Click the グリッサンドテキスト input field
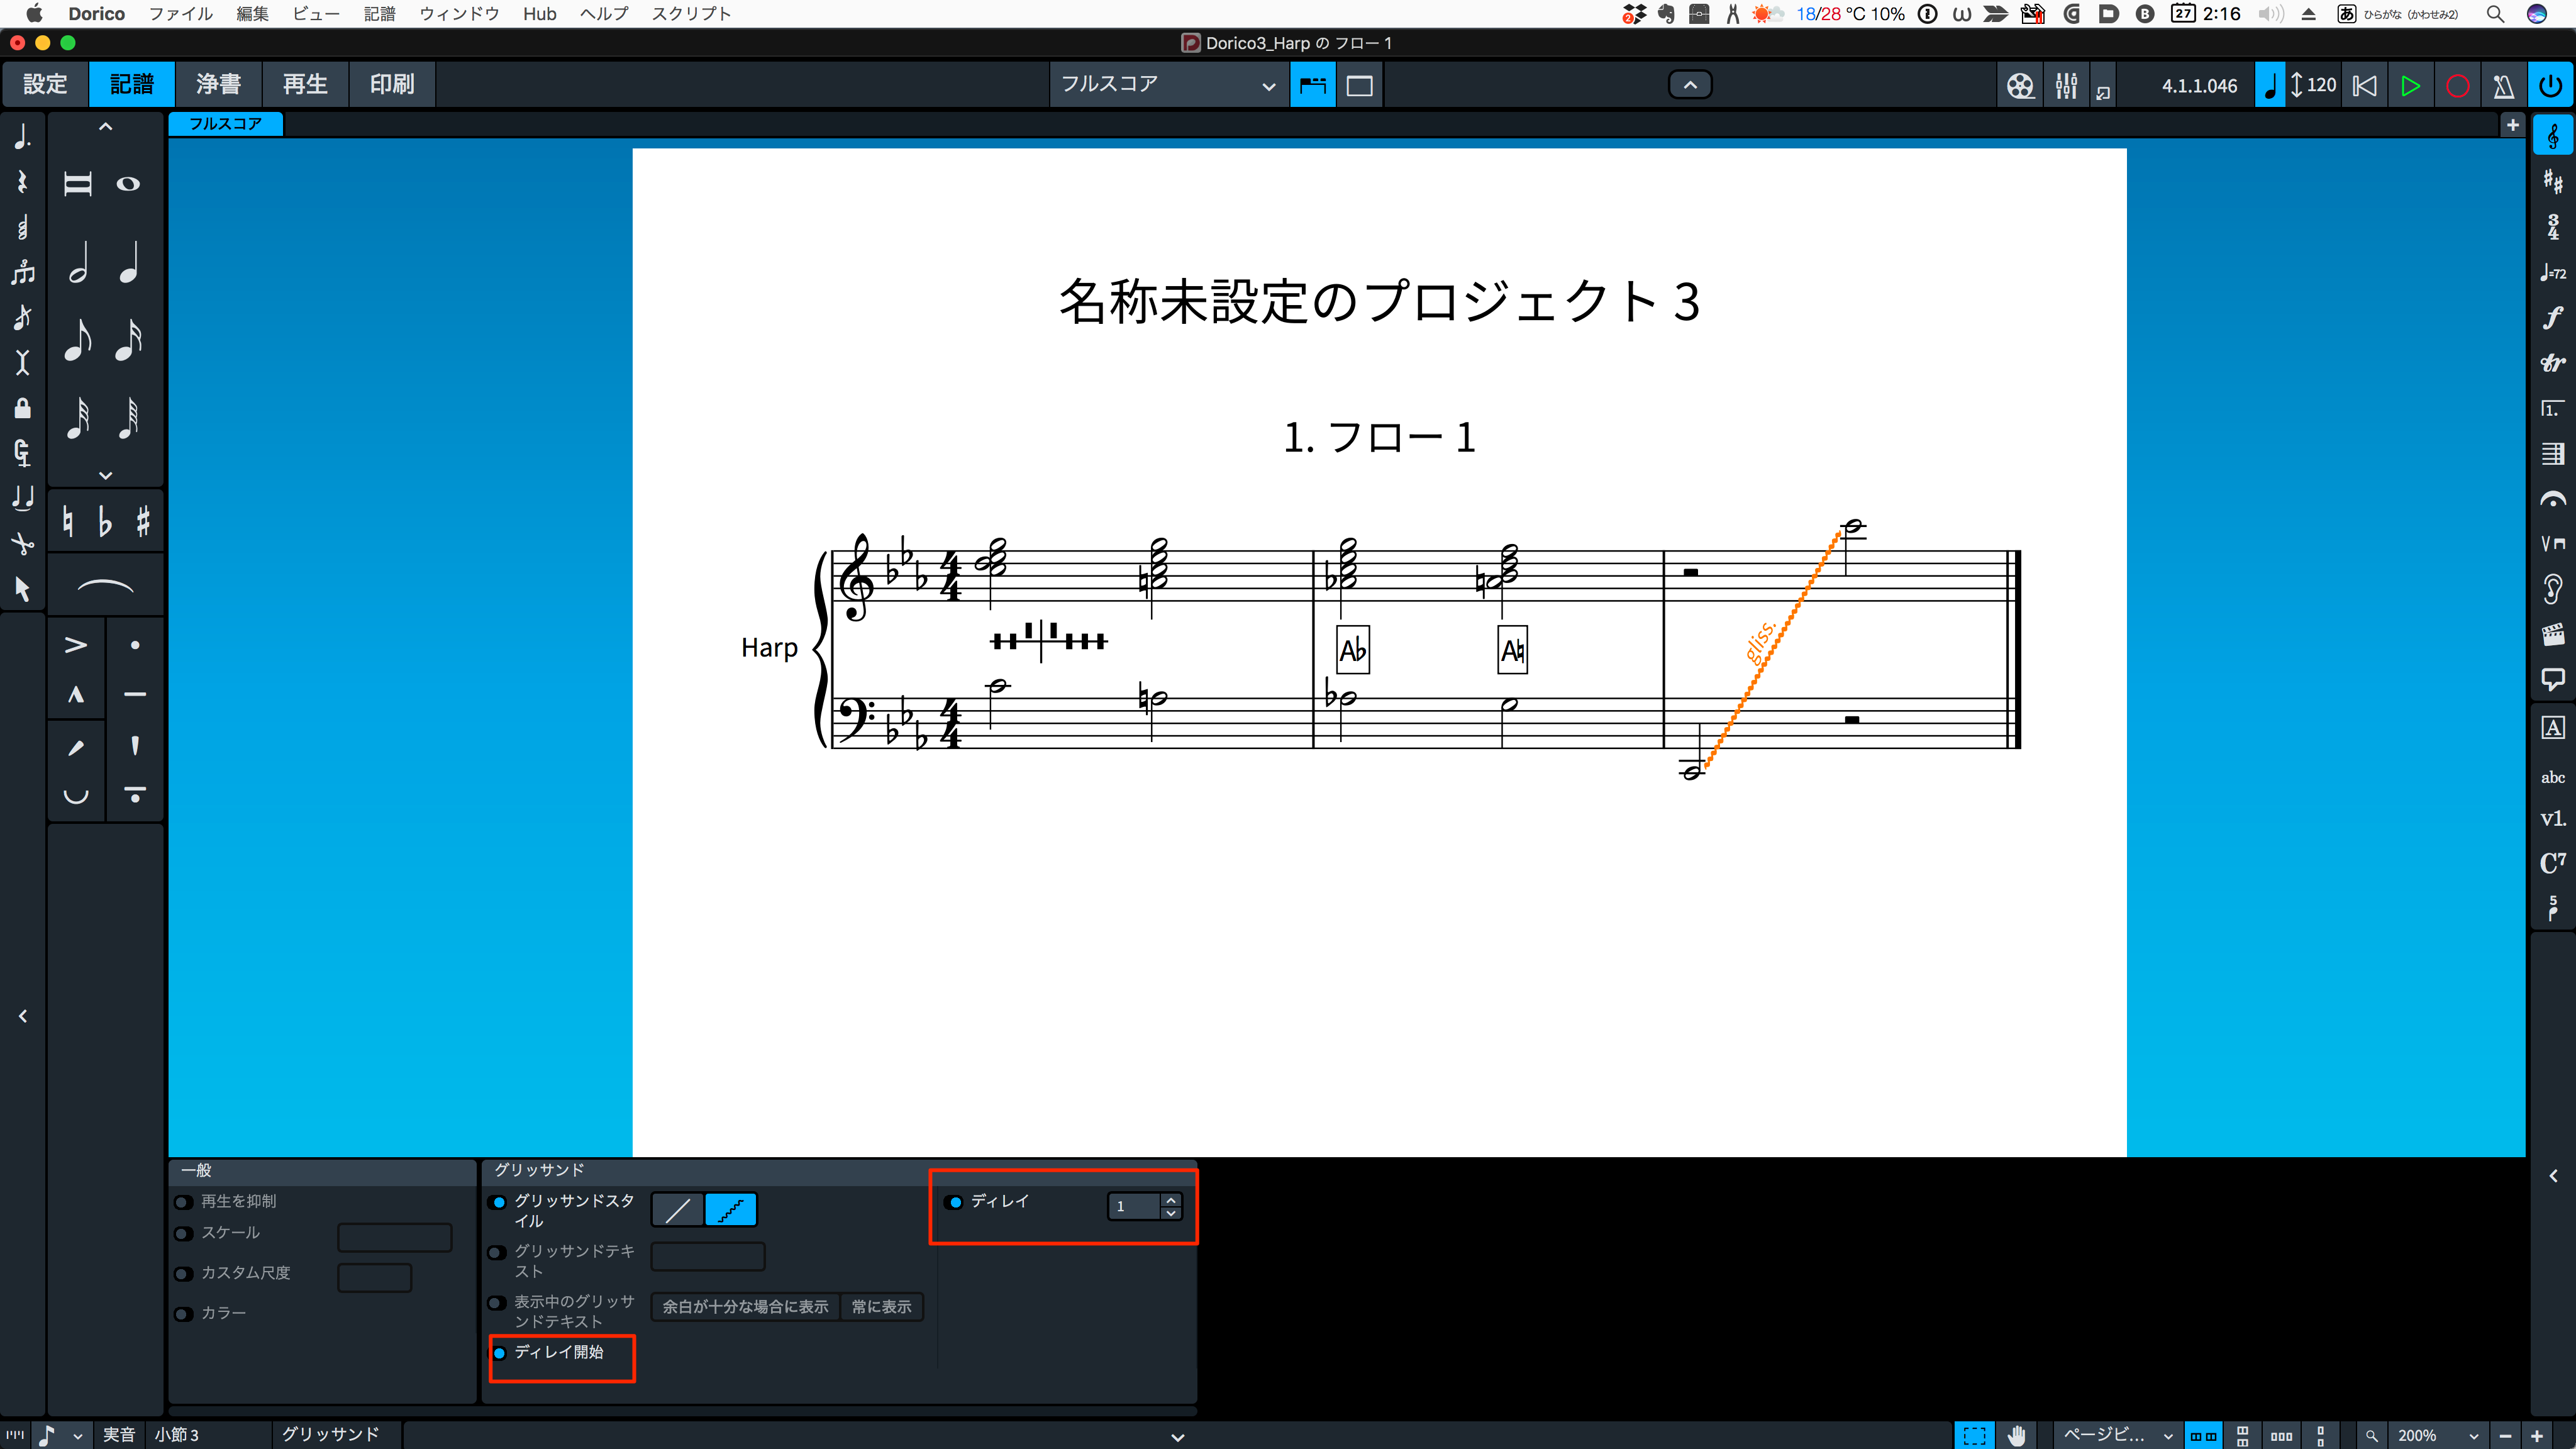The width and height of the screenshot is (2576, 1449). 708,1256
